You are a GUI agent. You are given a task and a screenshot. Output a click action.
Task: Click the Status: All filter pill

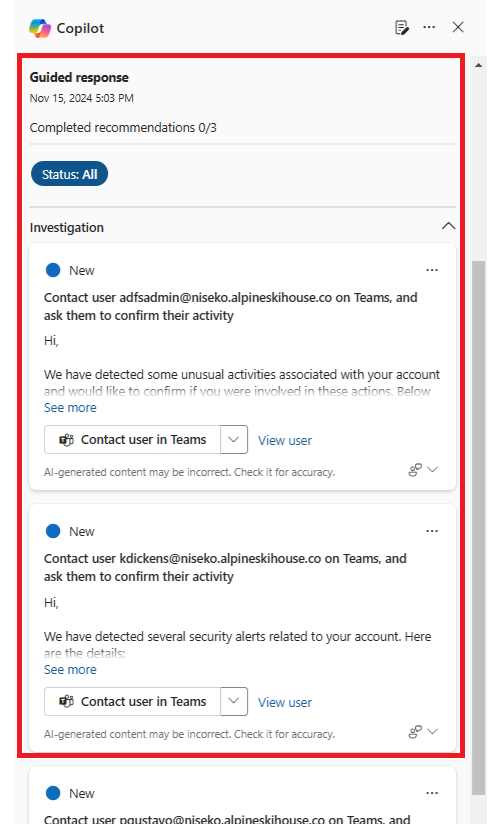coord(69,174)
